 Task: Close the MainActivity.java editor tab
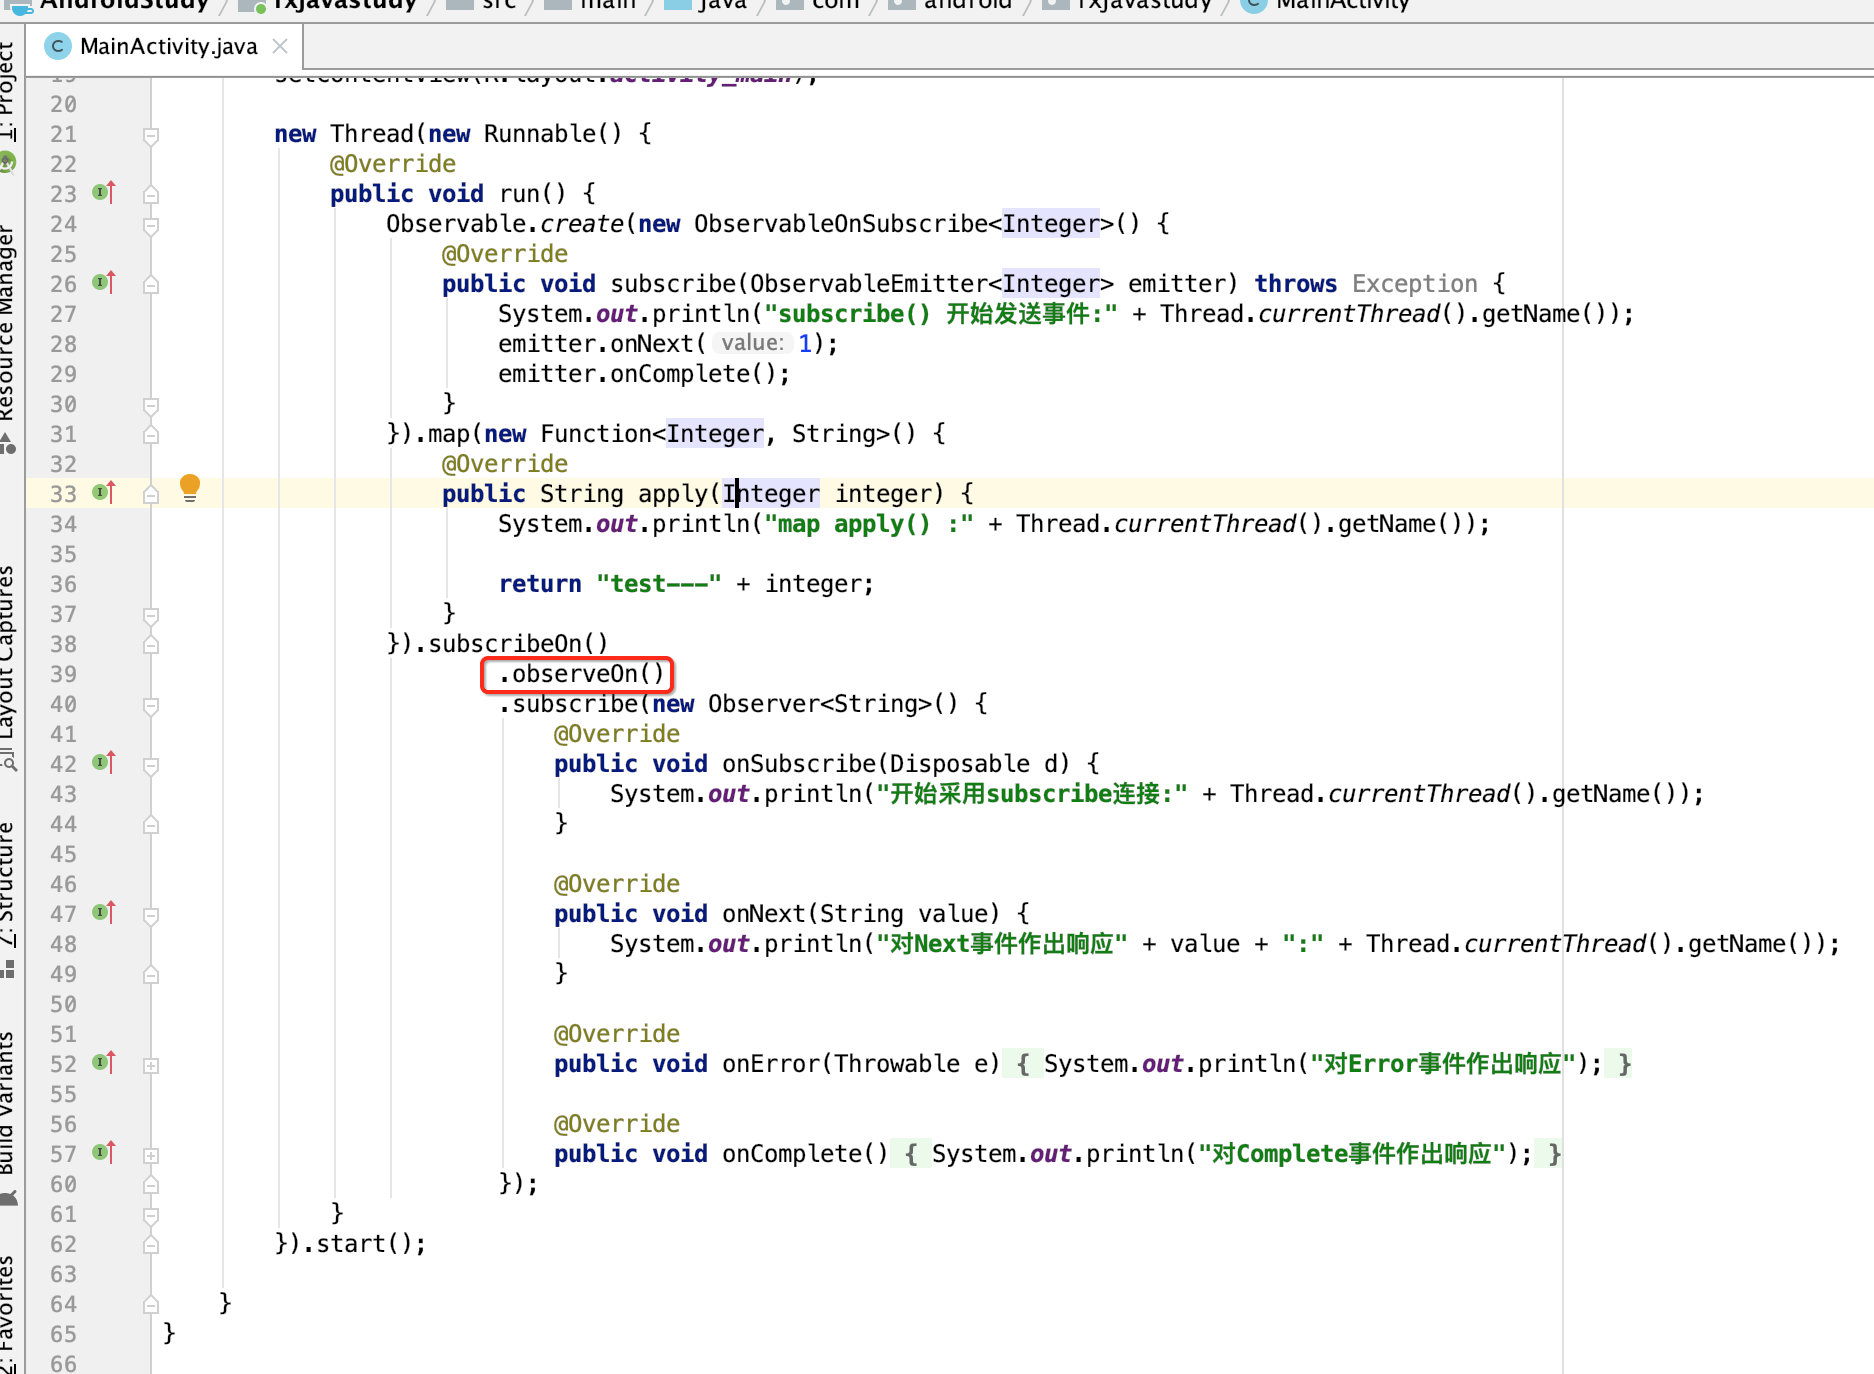click(280, 46)
